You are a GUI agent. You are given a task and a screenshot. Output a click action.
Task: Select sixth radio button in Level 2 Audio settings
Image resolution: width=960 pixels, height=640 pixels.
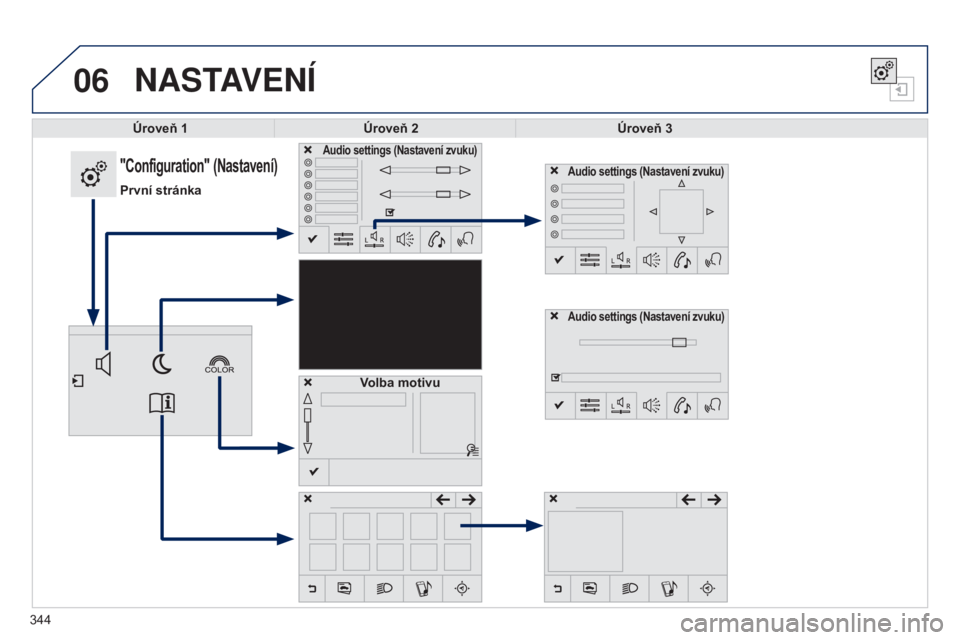308,219
